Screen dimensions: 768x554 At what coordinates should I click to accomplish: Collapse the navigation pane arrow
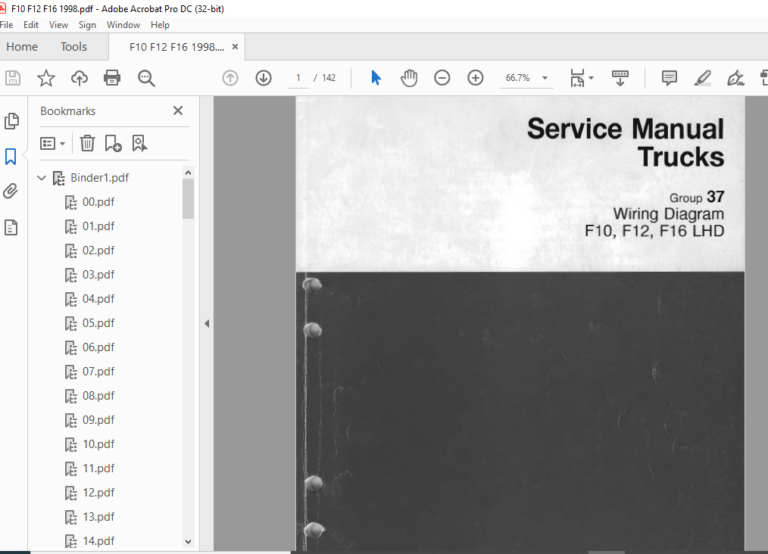pos(207,323)
